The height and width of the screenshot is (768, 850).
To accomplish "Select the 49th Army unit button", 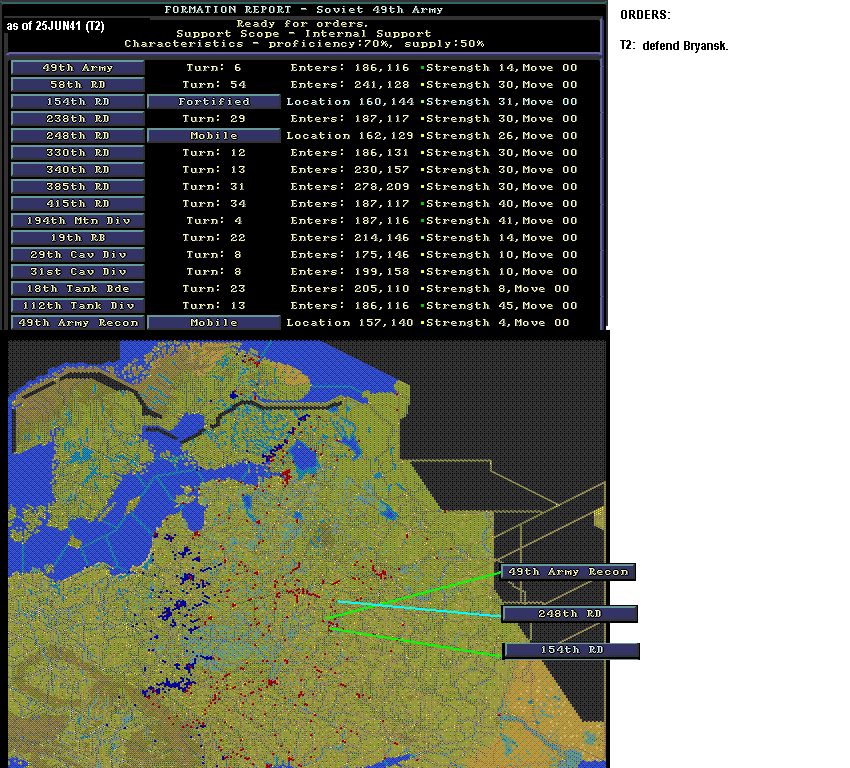I will point(78,68).
